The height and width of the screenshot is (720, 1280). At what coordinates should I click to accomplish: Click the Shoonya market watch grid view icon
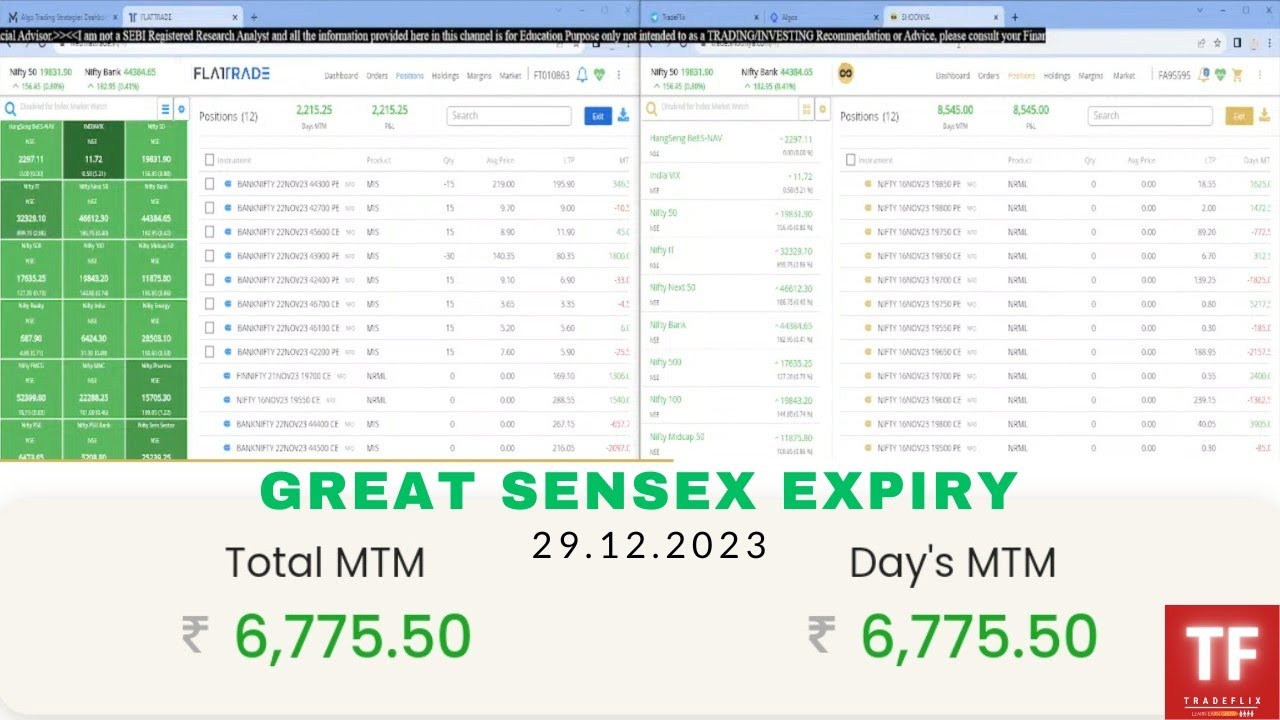point(808,109)
